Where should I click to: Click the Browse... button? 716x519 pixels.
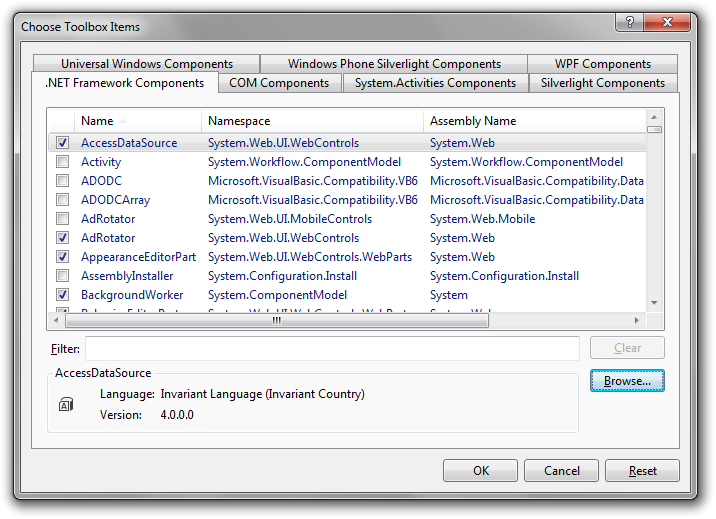[x=627, y=381]
